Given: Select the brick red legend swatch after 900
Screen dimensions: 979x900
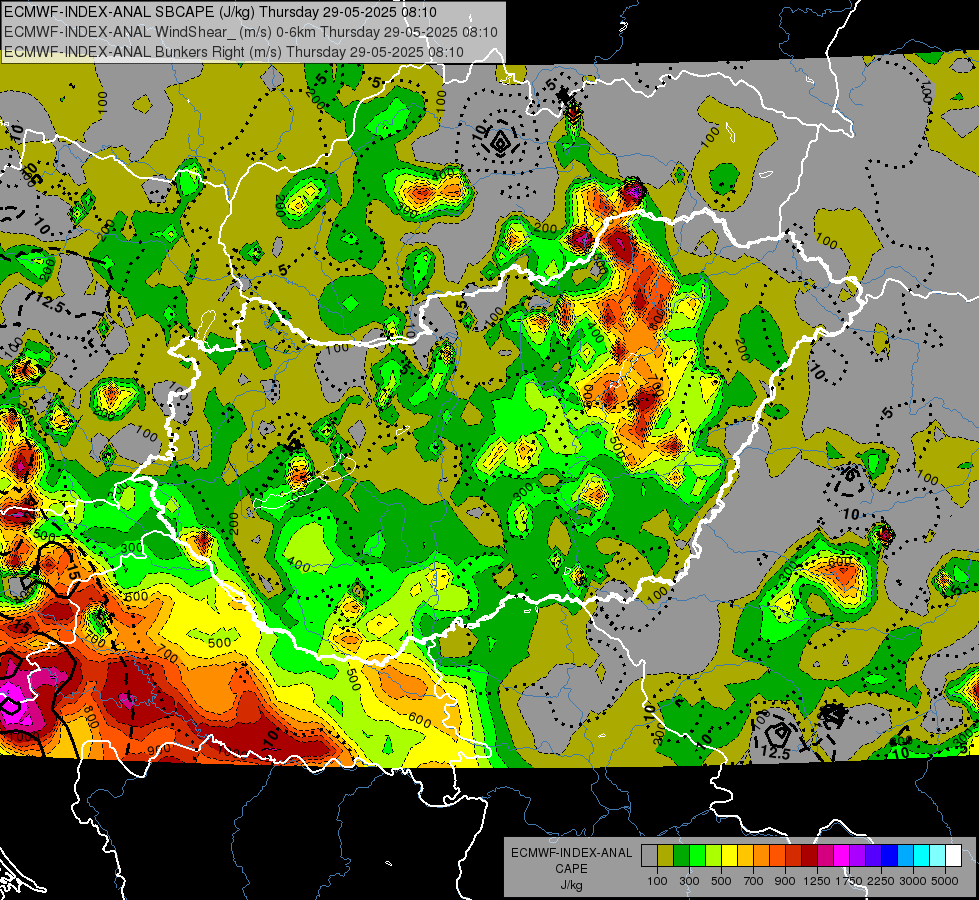Looking at the screenshot, I should pos(793,856).
